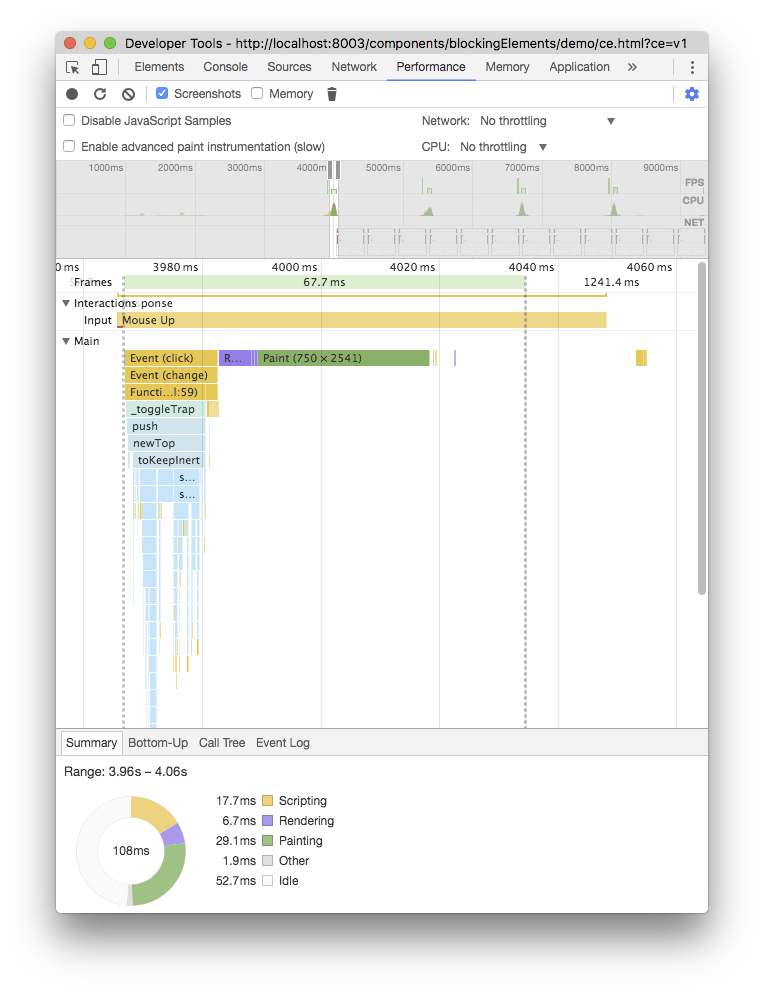Select the 1241.4 ms frame
The height and width of the screenshot is (993, 764).
point(611,282)
